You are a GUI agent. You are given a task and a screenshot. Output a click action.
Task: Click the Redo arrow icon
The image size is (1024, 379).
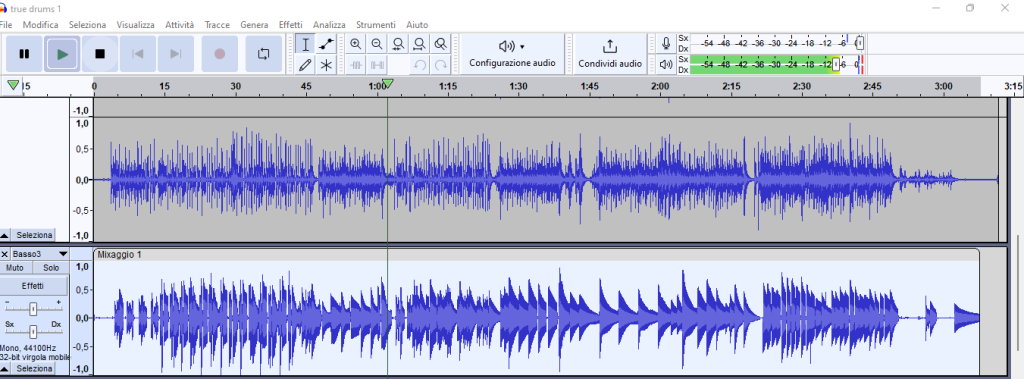(x=441, y=65)
